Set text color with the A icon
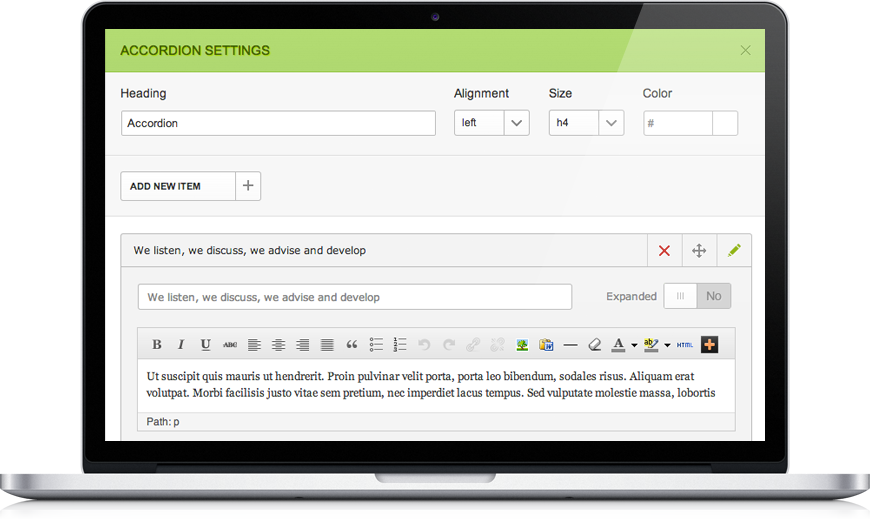Image resolution: width=870 pixels, height=519 pixels. 618,345
